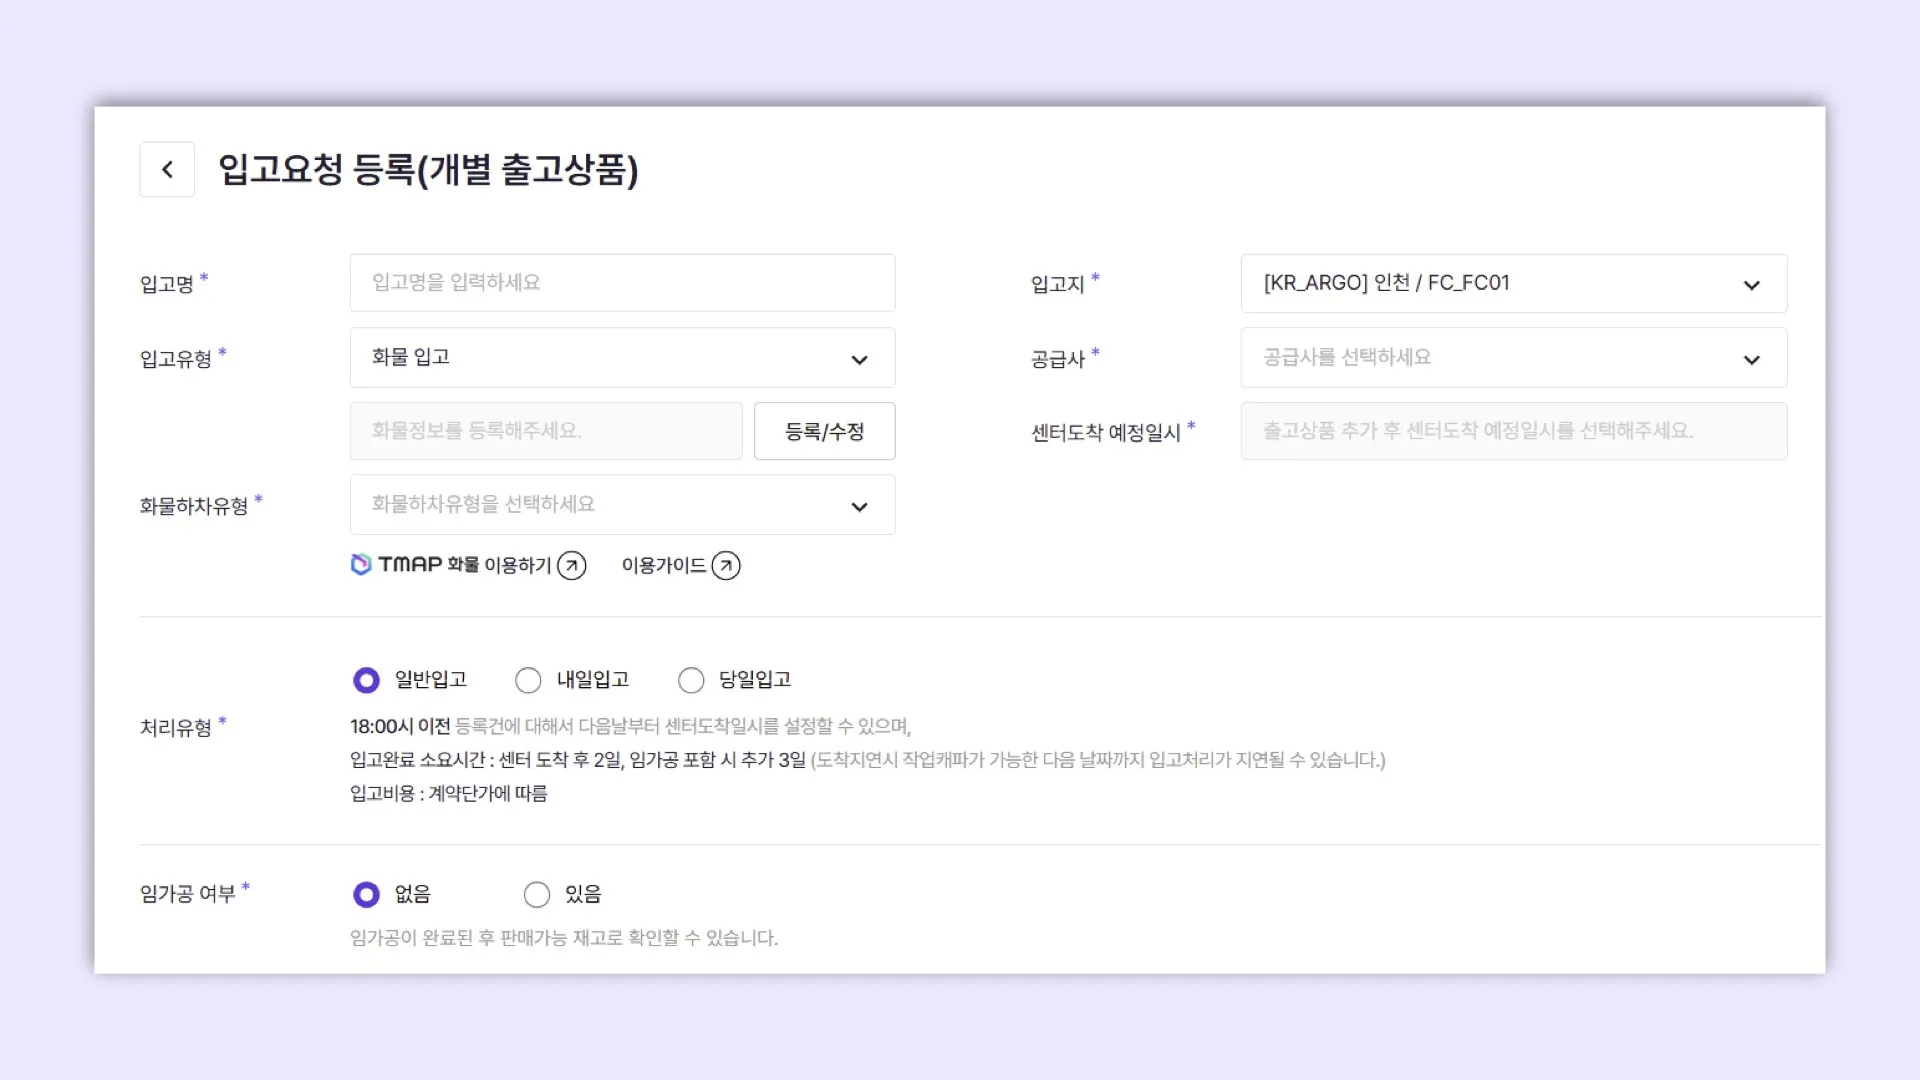Screen dimensions: 1920x1080
Task: Click the back arrow icon beside the title
Action: pos(167,170)
